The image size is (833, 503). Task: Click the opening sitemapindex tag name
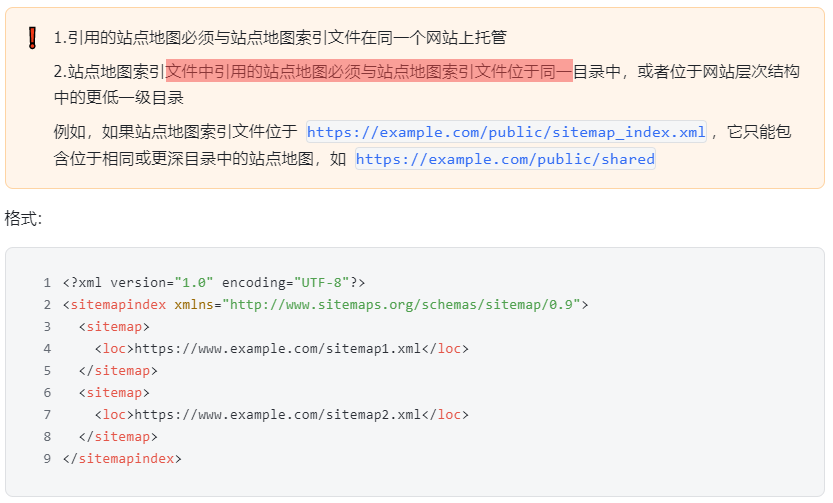pos(118,305)
